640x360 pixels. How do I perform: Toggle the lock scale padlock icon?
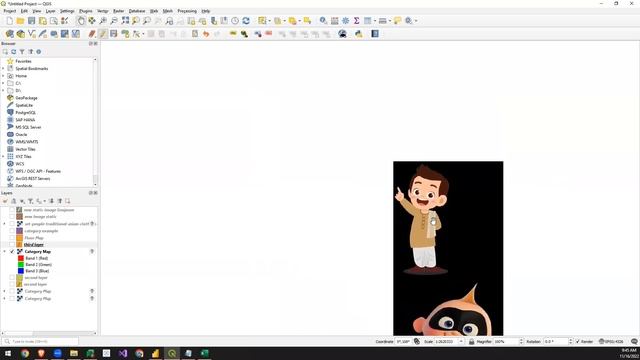pyautogui.click(x=471, y=341)
